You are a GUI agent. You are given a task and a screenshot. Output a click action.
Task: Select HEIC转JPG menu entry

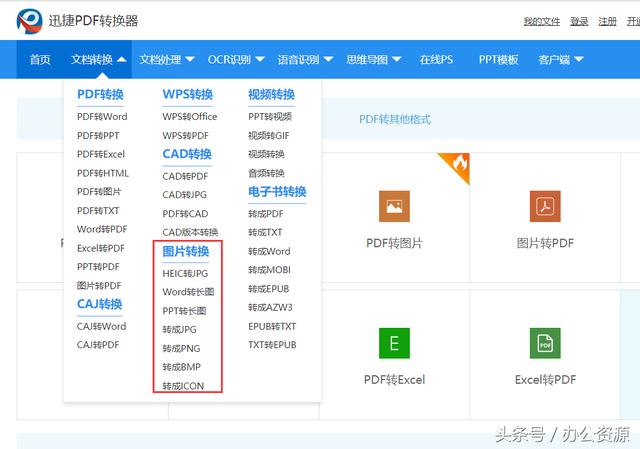(x=185, y=273)
